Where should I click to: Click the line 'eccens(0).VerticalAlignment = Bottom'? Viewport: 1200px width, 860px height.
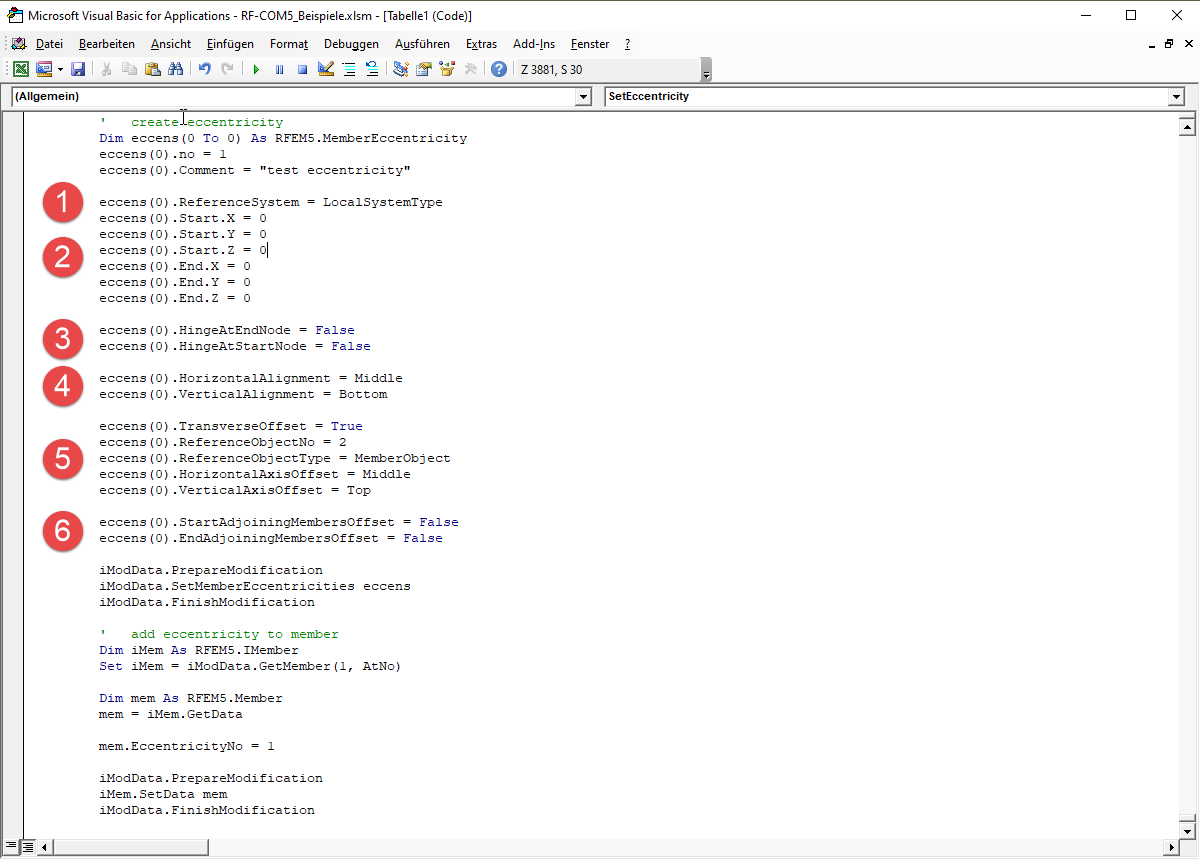[x=243, y=394]
